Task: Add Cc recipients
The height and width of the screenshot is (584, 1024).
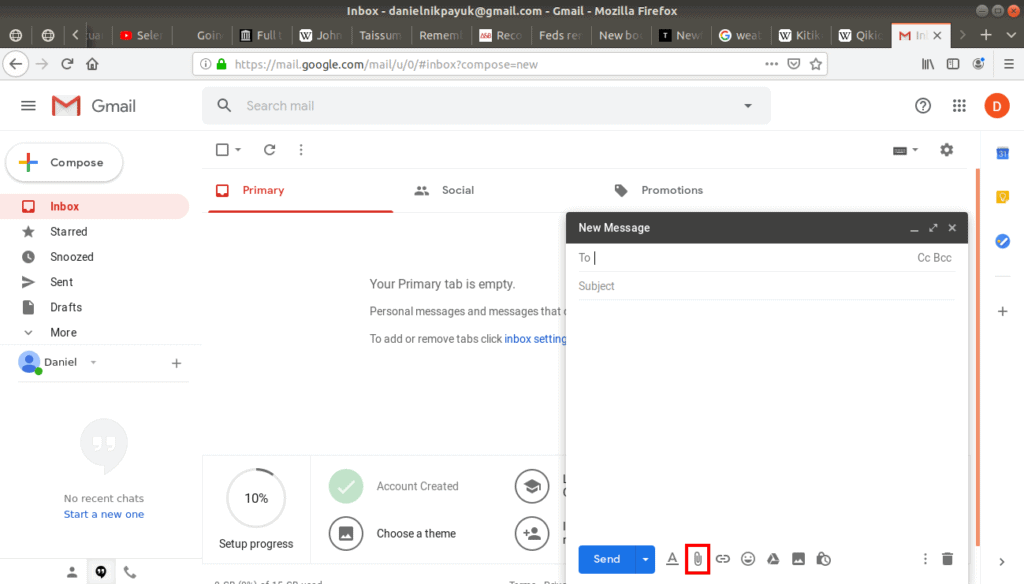Action: pos(923,258)
